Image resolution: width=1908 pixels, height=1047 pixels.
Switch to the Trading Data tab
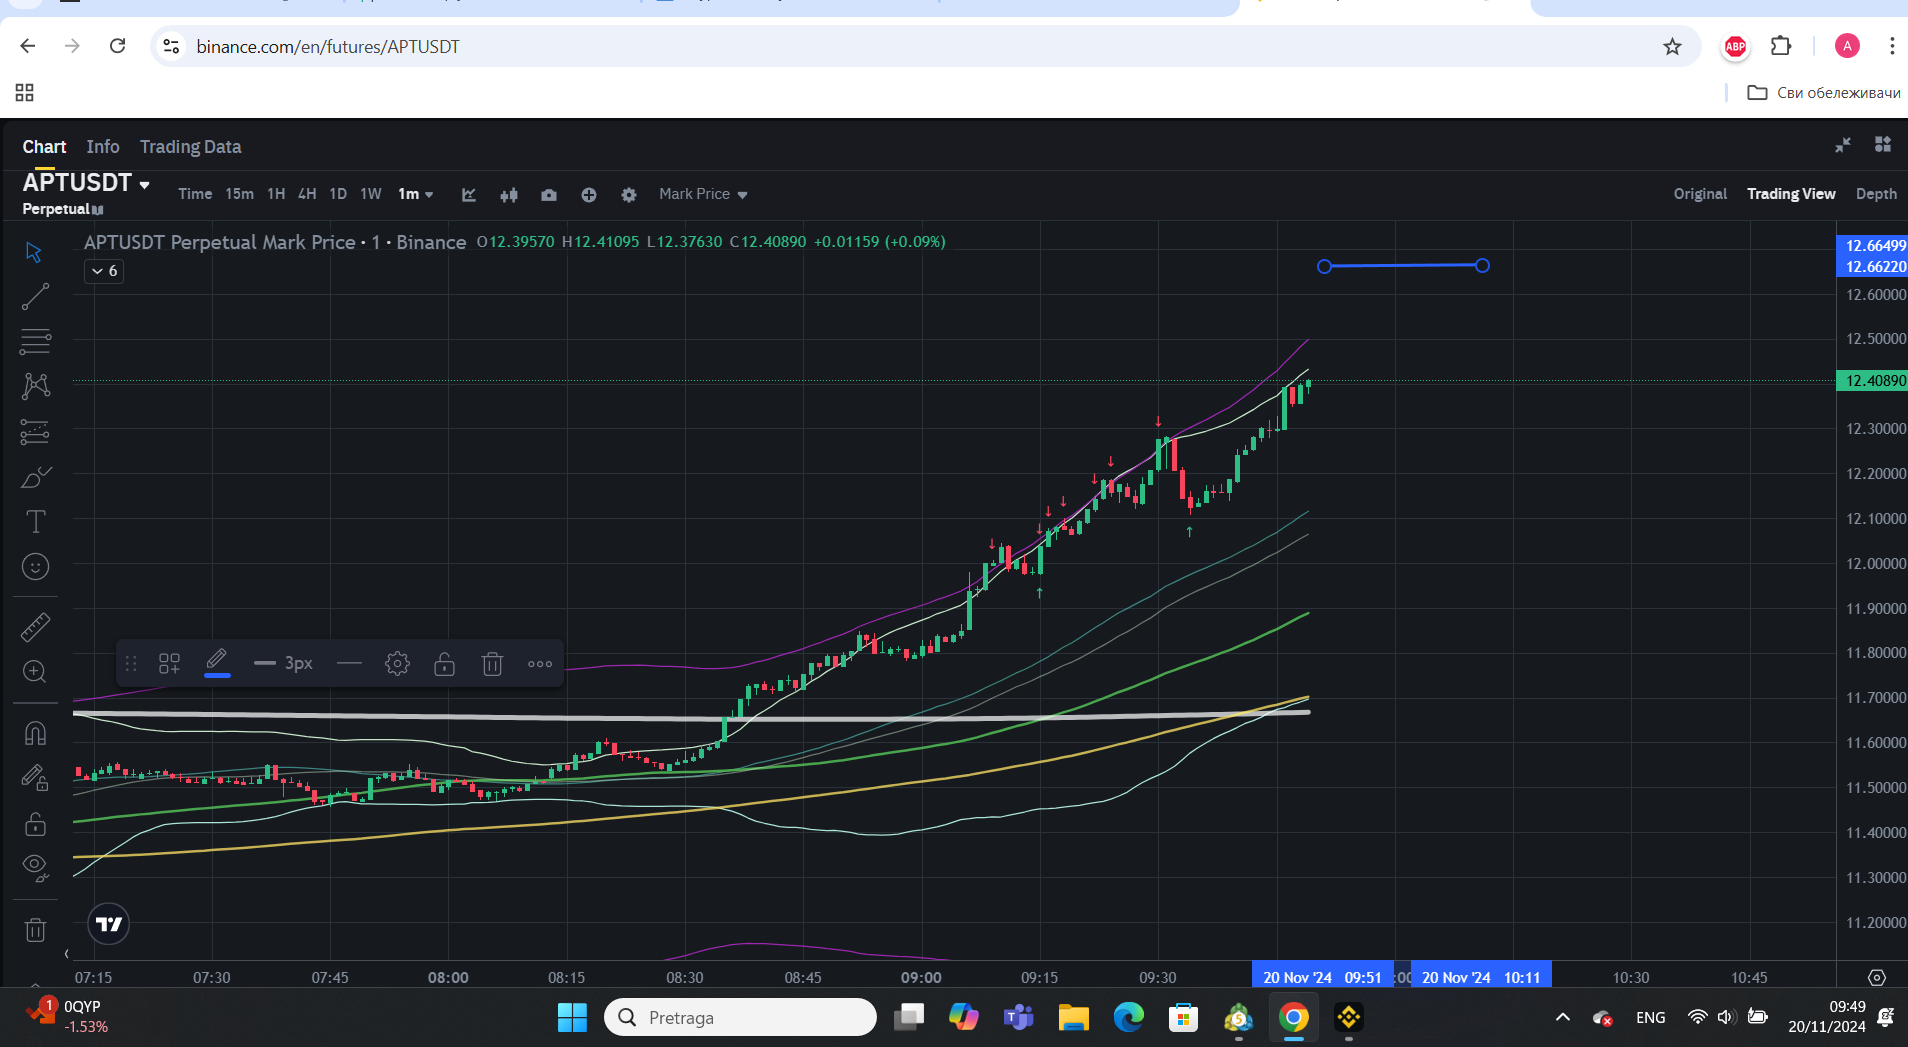pos(190,147)
